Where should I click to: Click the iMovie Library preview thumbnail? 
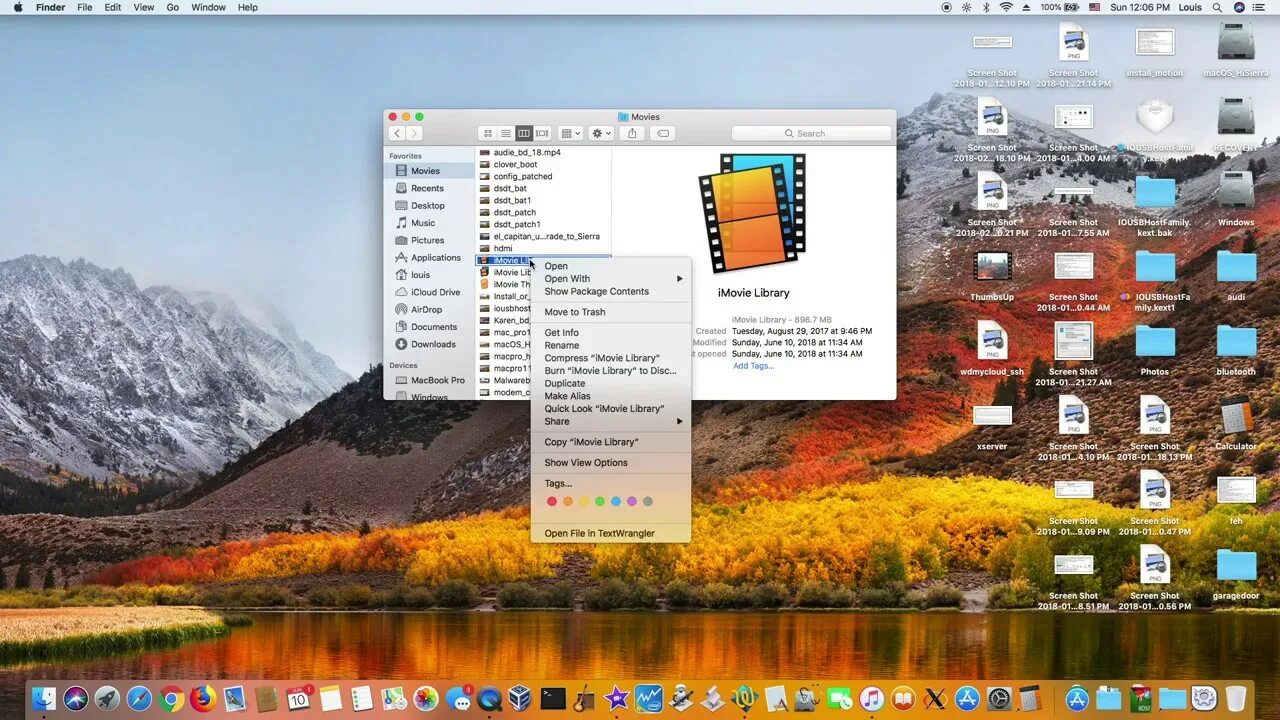point(753,213)
